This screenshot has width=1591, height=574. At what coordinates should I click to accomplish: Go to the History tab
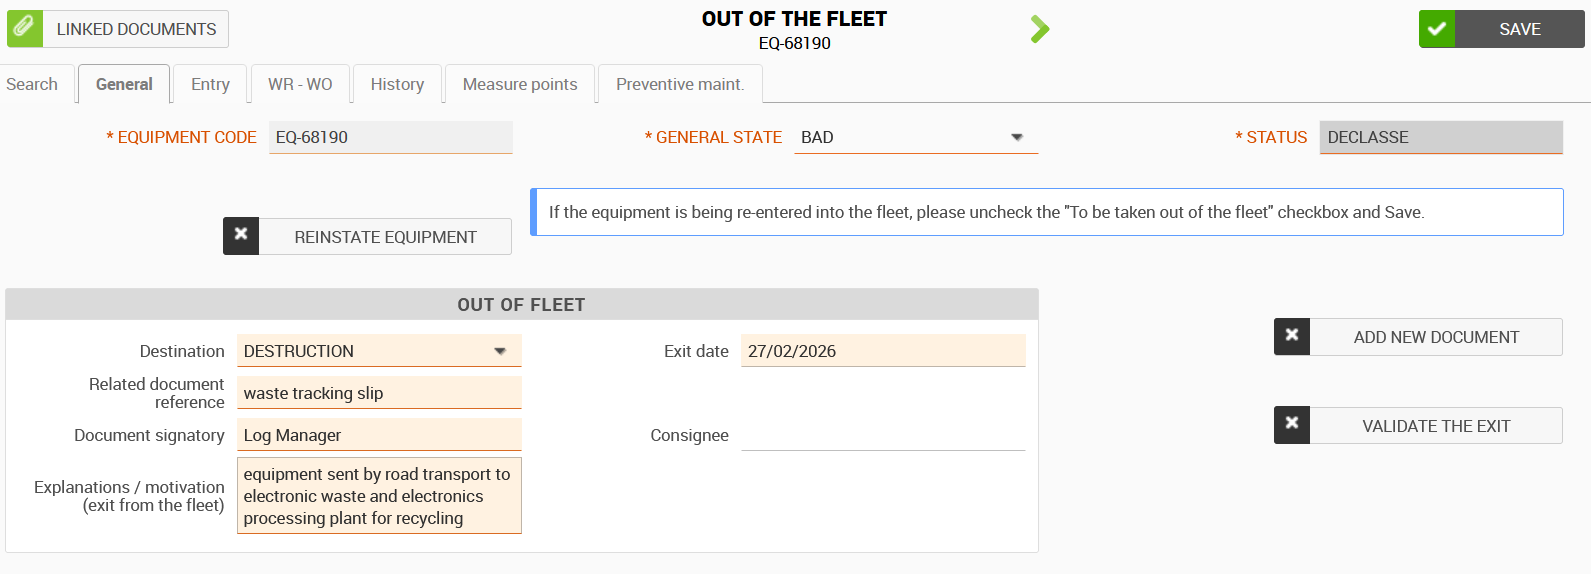click(x=397, y=84)
